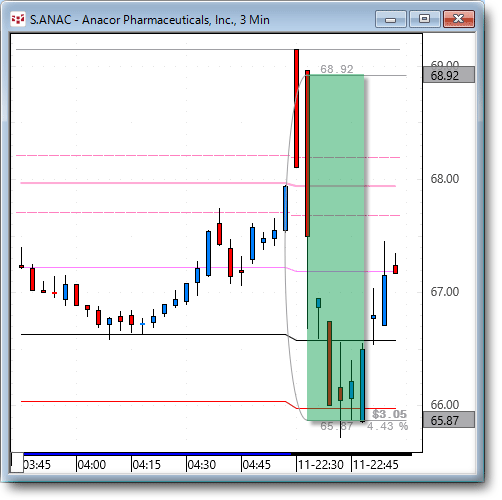Click the 04:15 time axis label
The height and width of the screenshot is (500, 502).
(x=147, y=465)
